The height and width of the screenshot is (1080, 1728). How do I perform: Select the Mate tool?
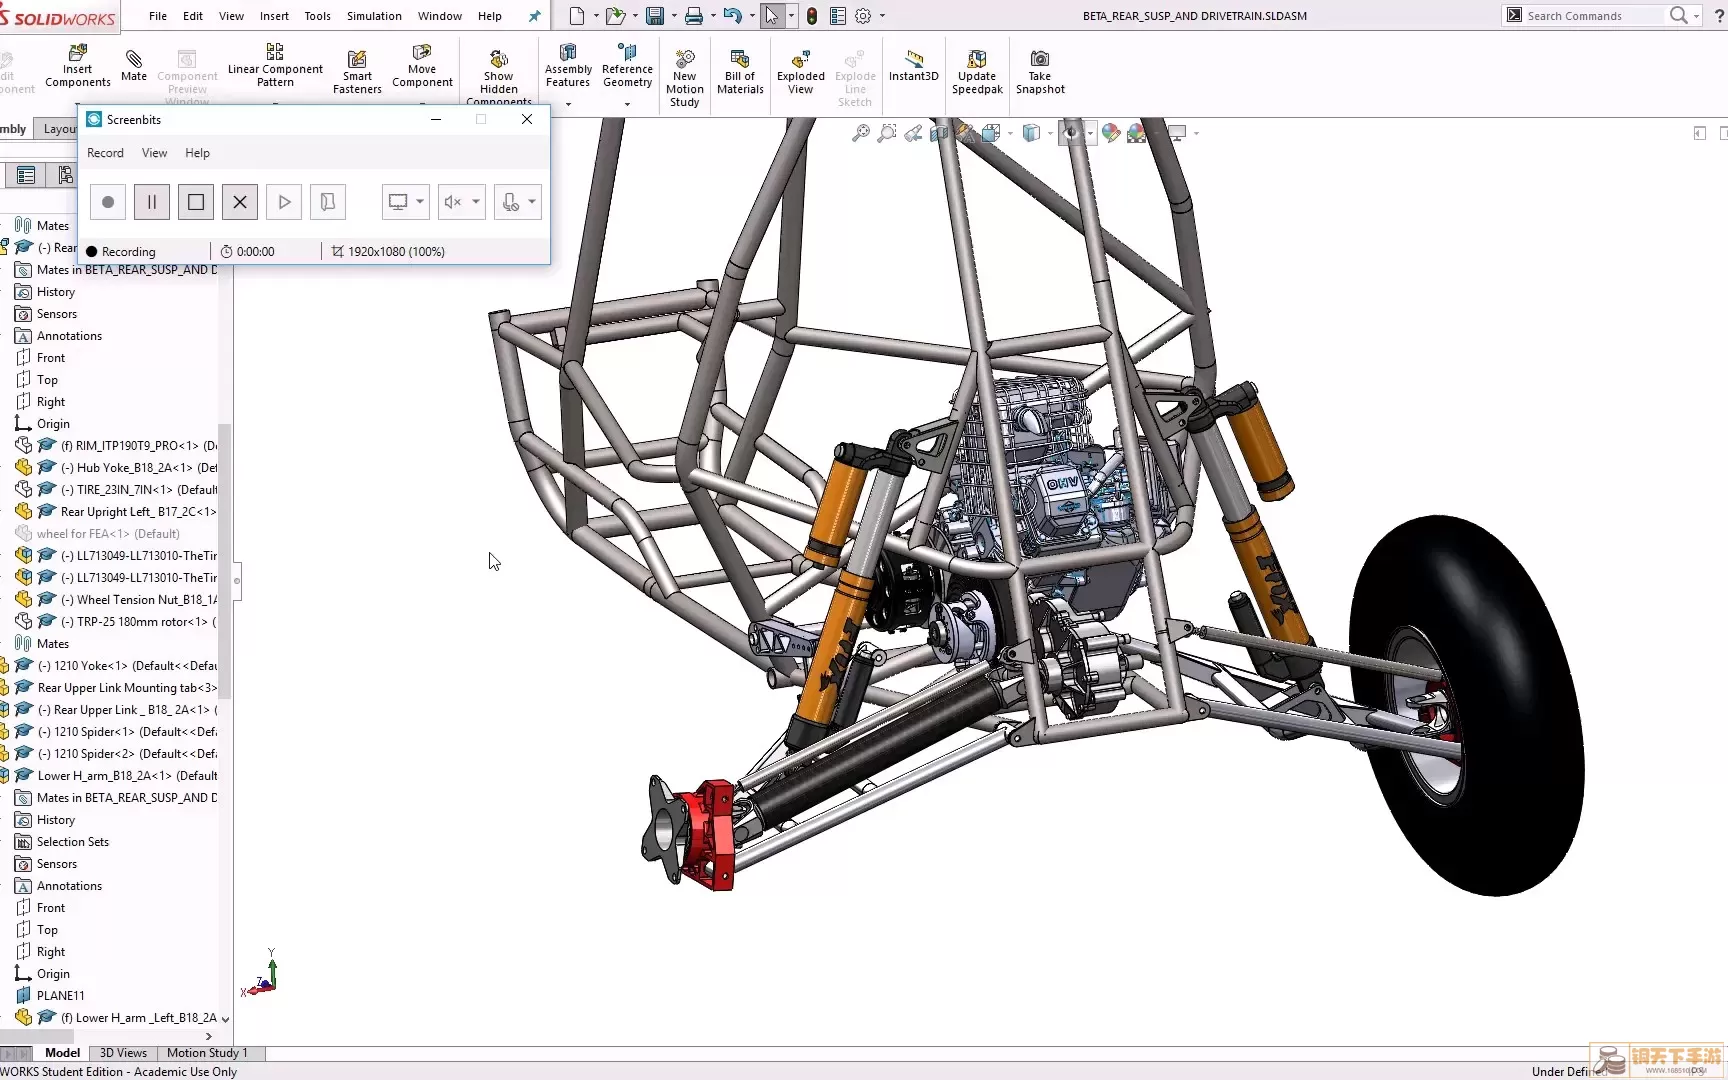click(x=134, y=65)
